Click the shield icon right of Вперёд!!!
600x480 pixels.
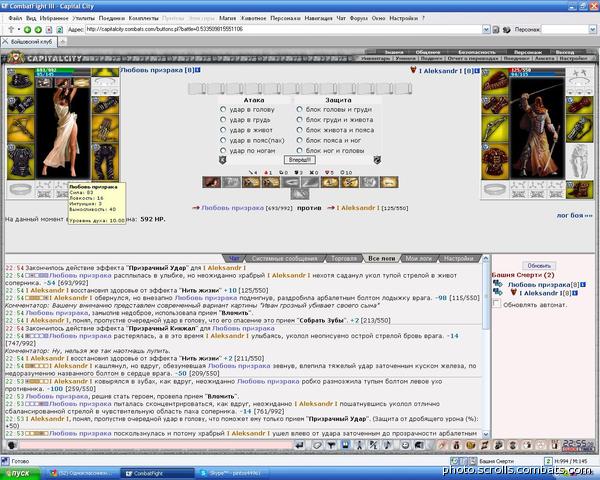pyautogui.click(x=377, y=160)
